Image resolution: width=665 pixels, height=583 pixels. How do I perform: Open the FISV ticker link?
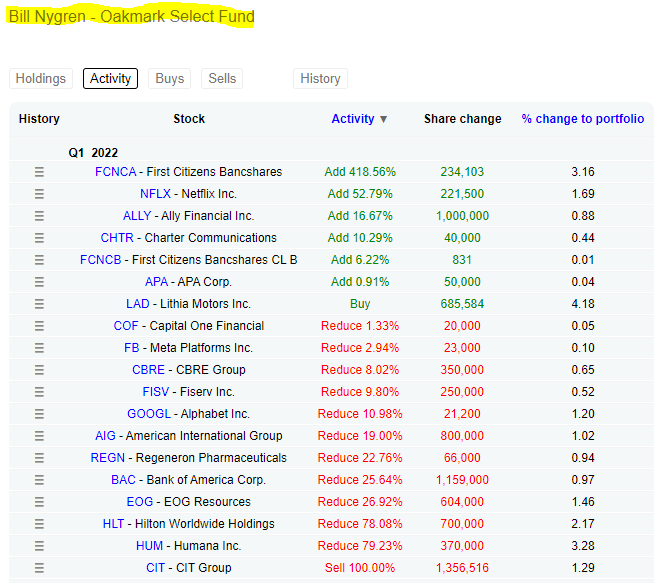(156, 392)
